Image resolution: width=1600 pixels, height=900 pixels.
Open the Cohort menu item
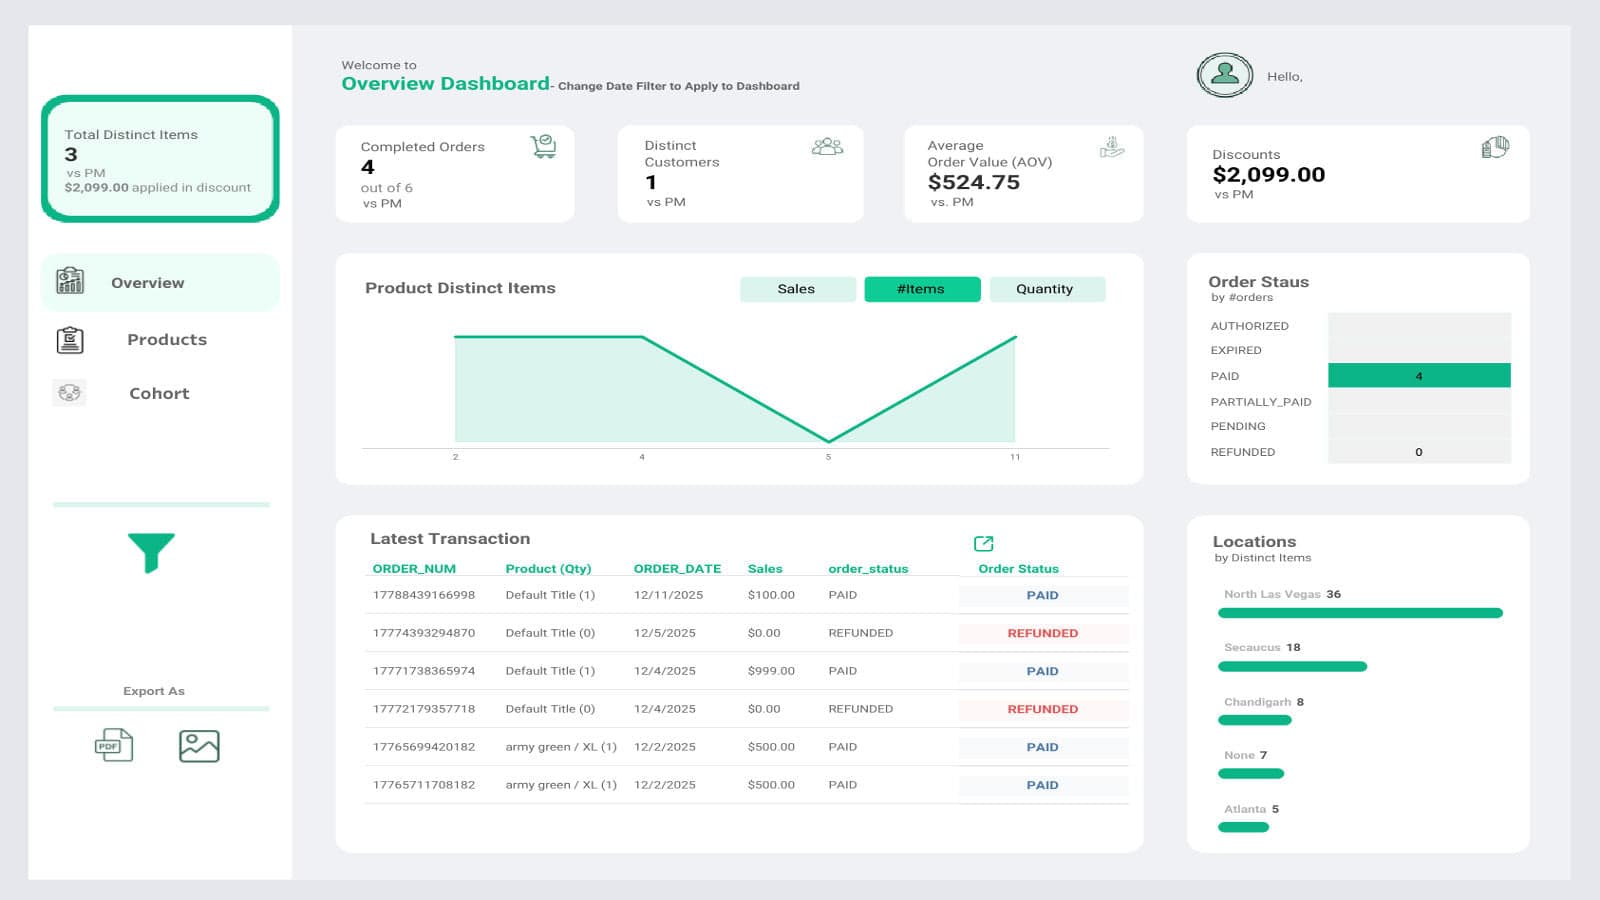[159, 394]
